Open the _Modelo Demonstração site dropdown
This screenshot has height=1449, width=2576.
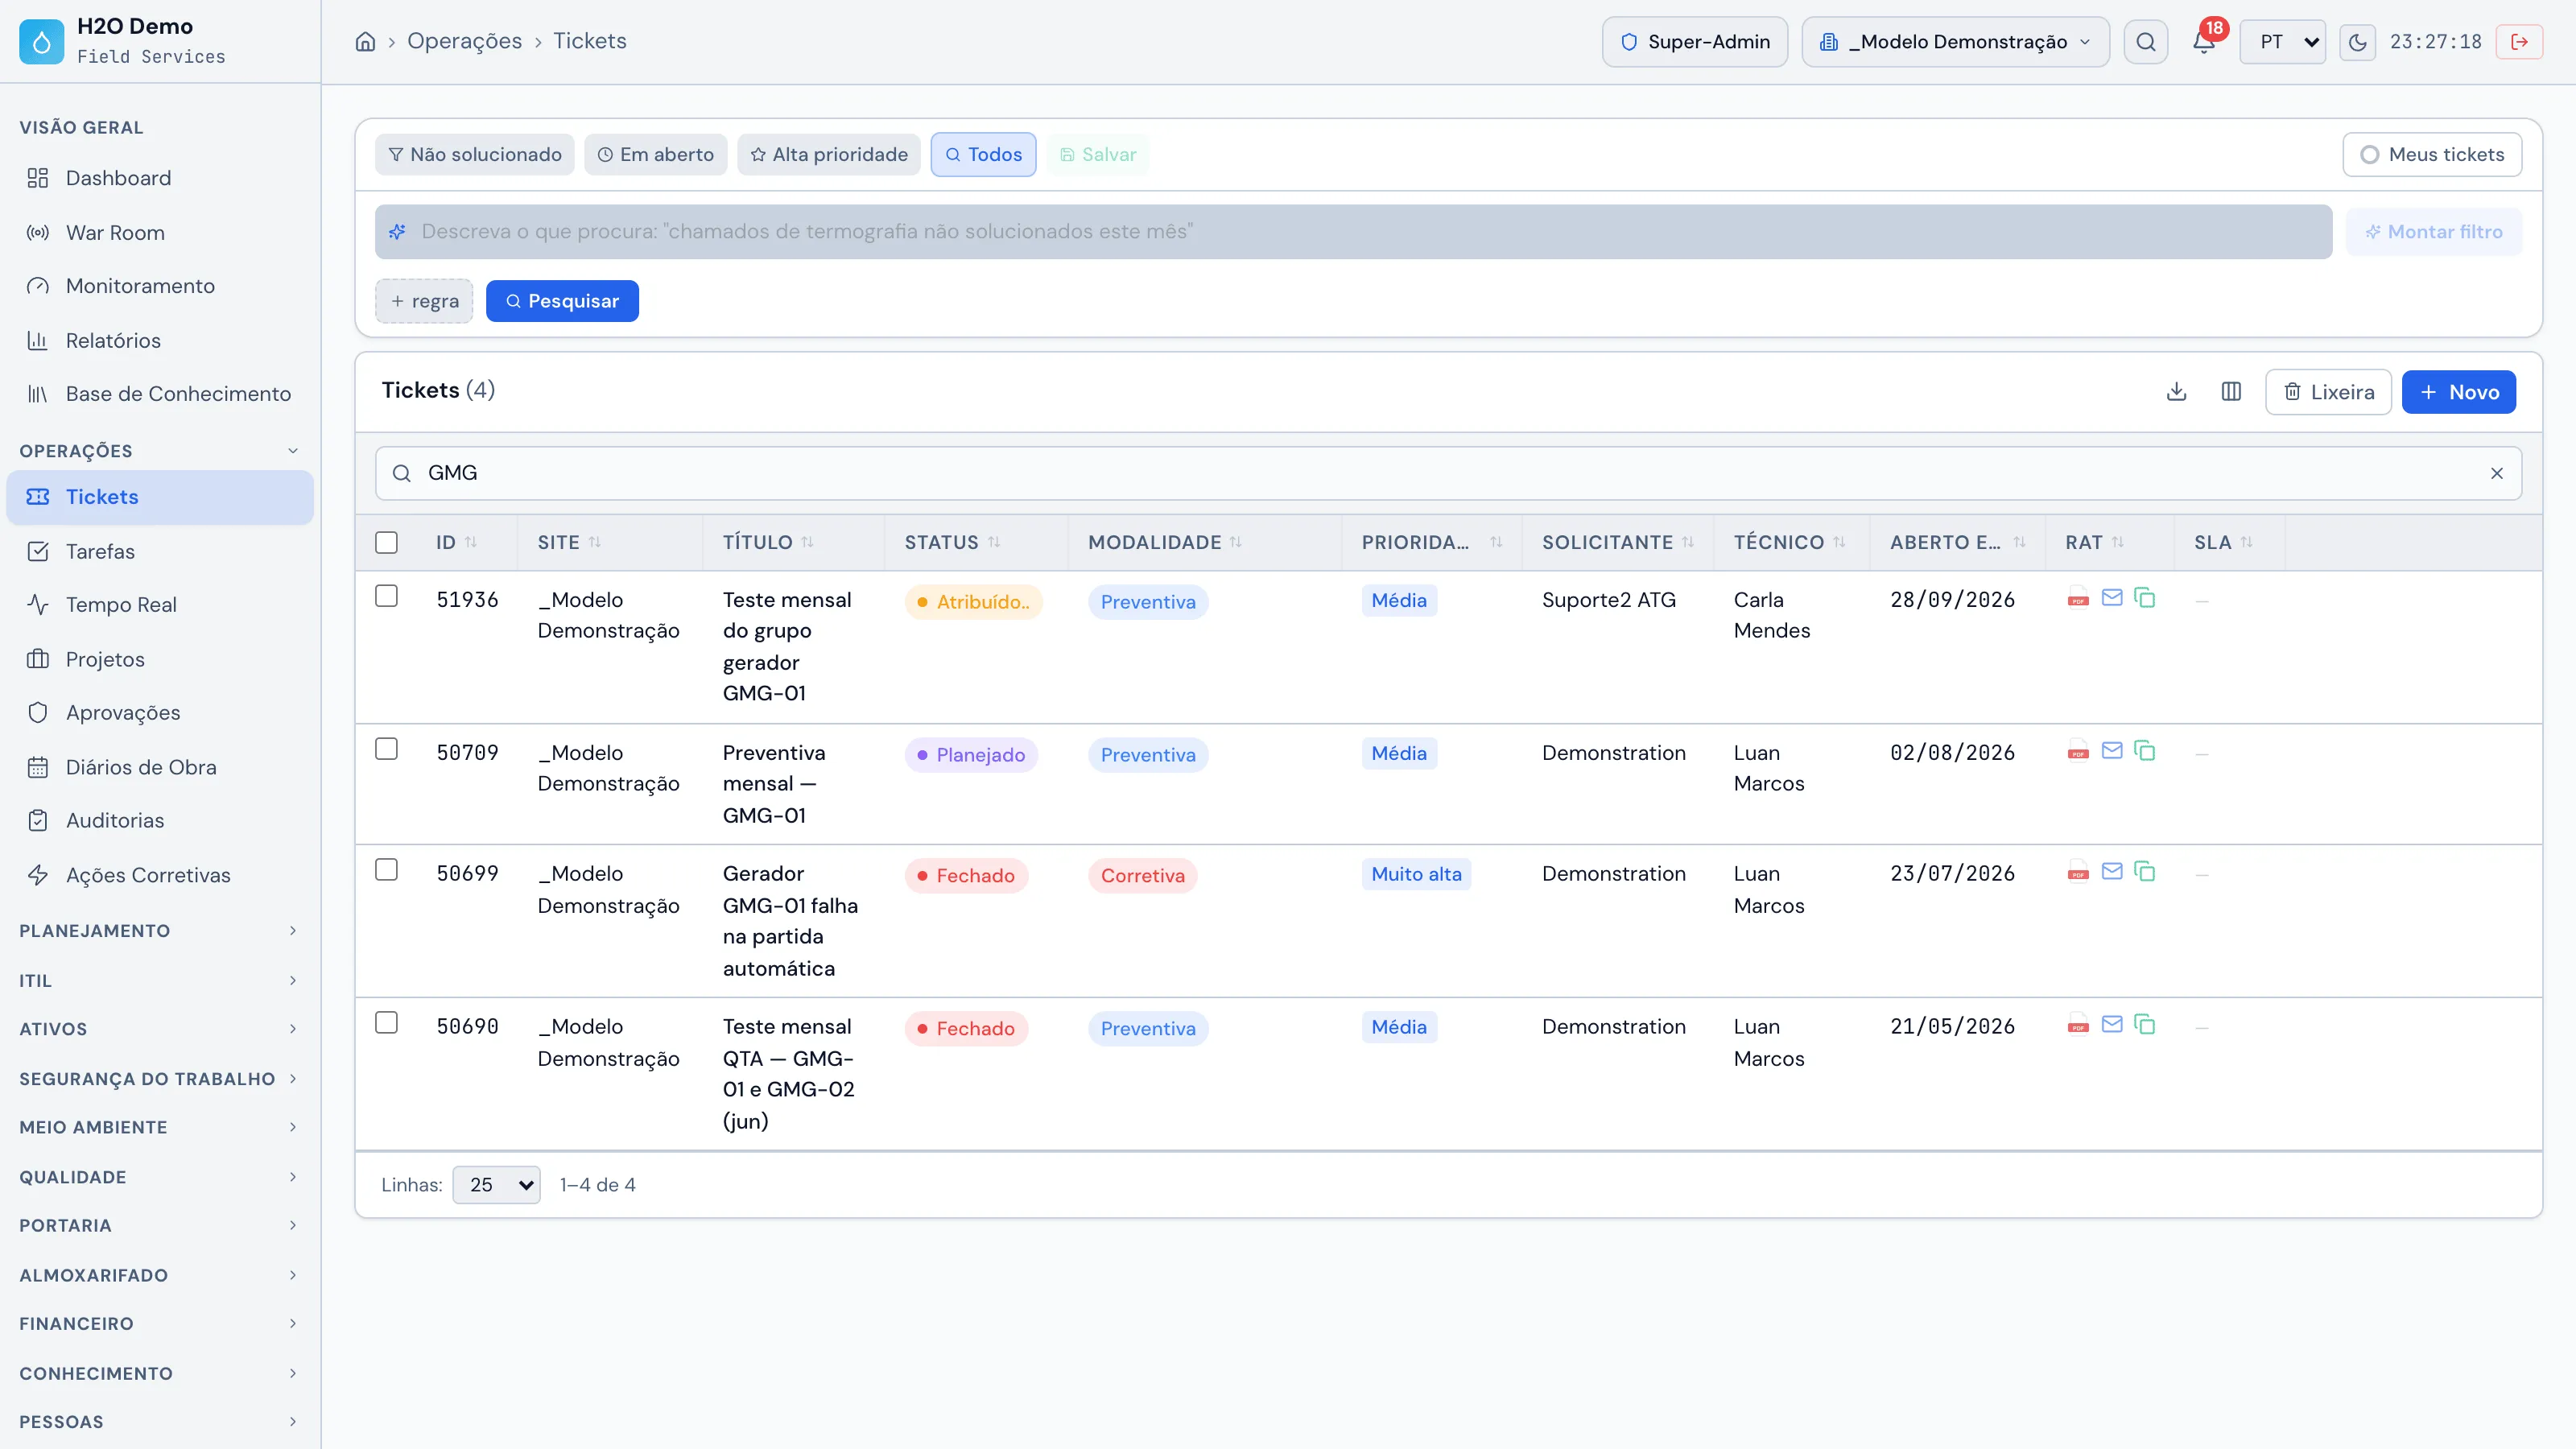click(1955, 42)
